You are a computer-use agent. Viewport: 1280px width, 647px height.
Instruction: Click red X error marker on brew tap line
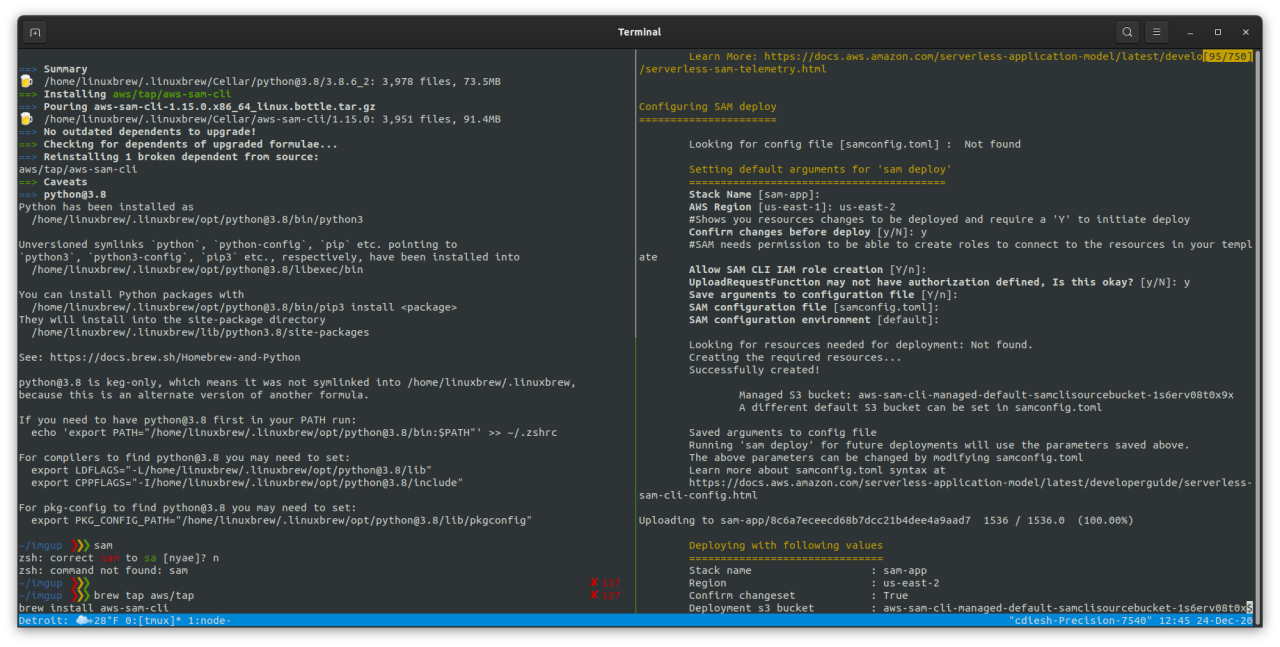pyautogui.click(x=594, y=596)
